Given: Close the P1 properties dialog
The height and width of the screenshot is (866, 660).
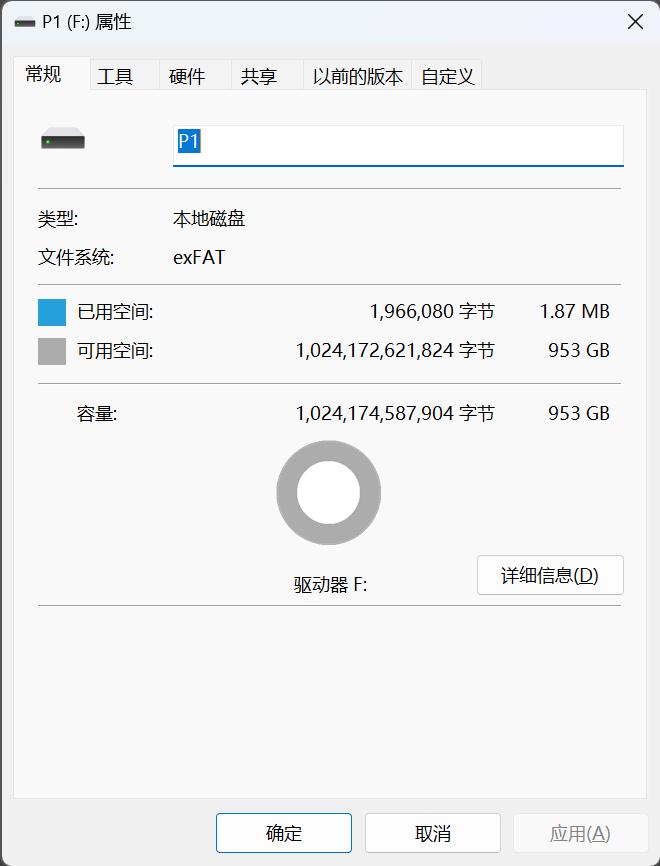Looking at the screenshot, I should [x=633, y=21].
